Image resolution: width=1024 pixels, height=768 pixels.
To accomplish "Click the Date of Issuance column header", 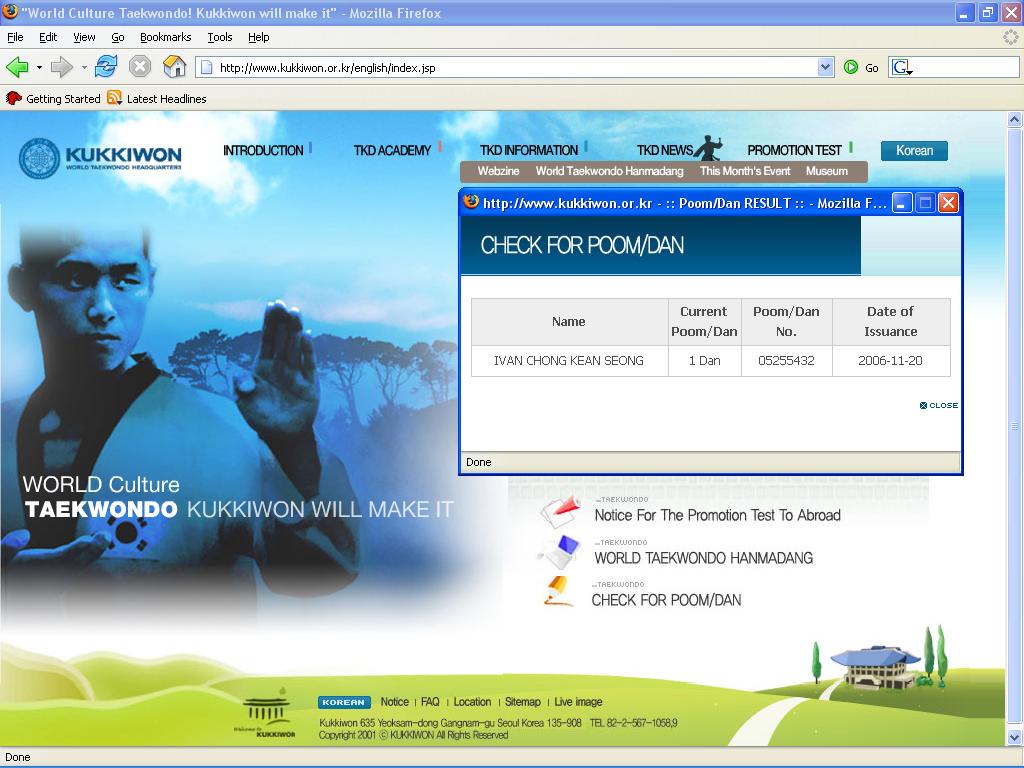I will (x=891, y=321).
